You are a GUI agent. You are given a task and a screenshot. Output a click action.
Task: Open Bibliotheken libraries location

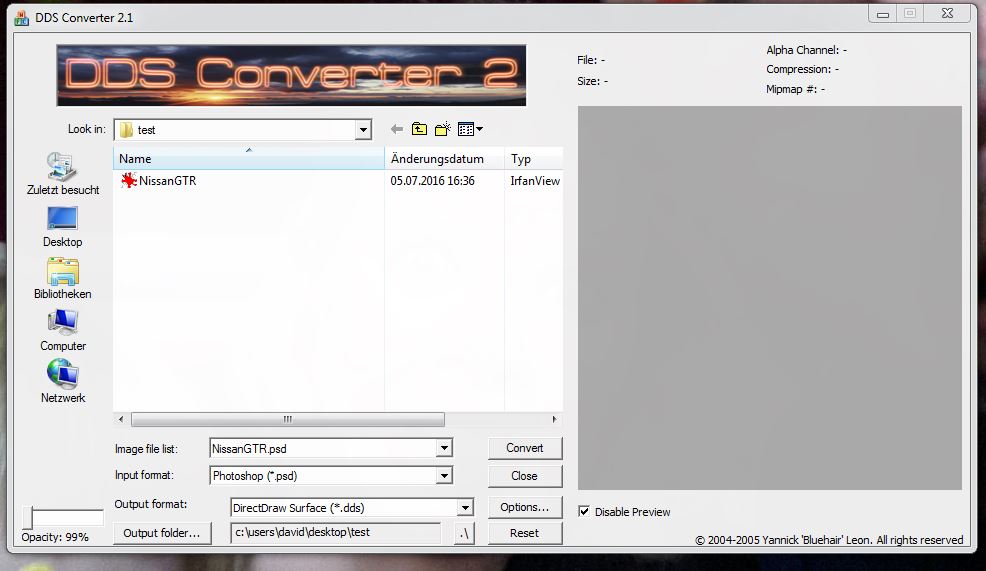62,278
